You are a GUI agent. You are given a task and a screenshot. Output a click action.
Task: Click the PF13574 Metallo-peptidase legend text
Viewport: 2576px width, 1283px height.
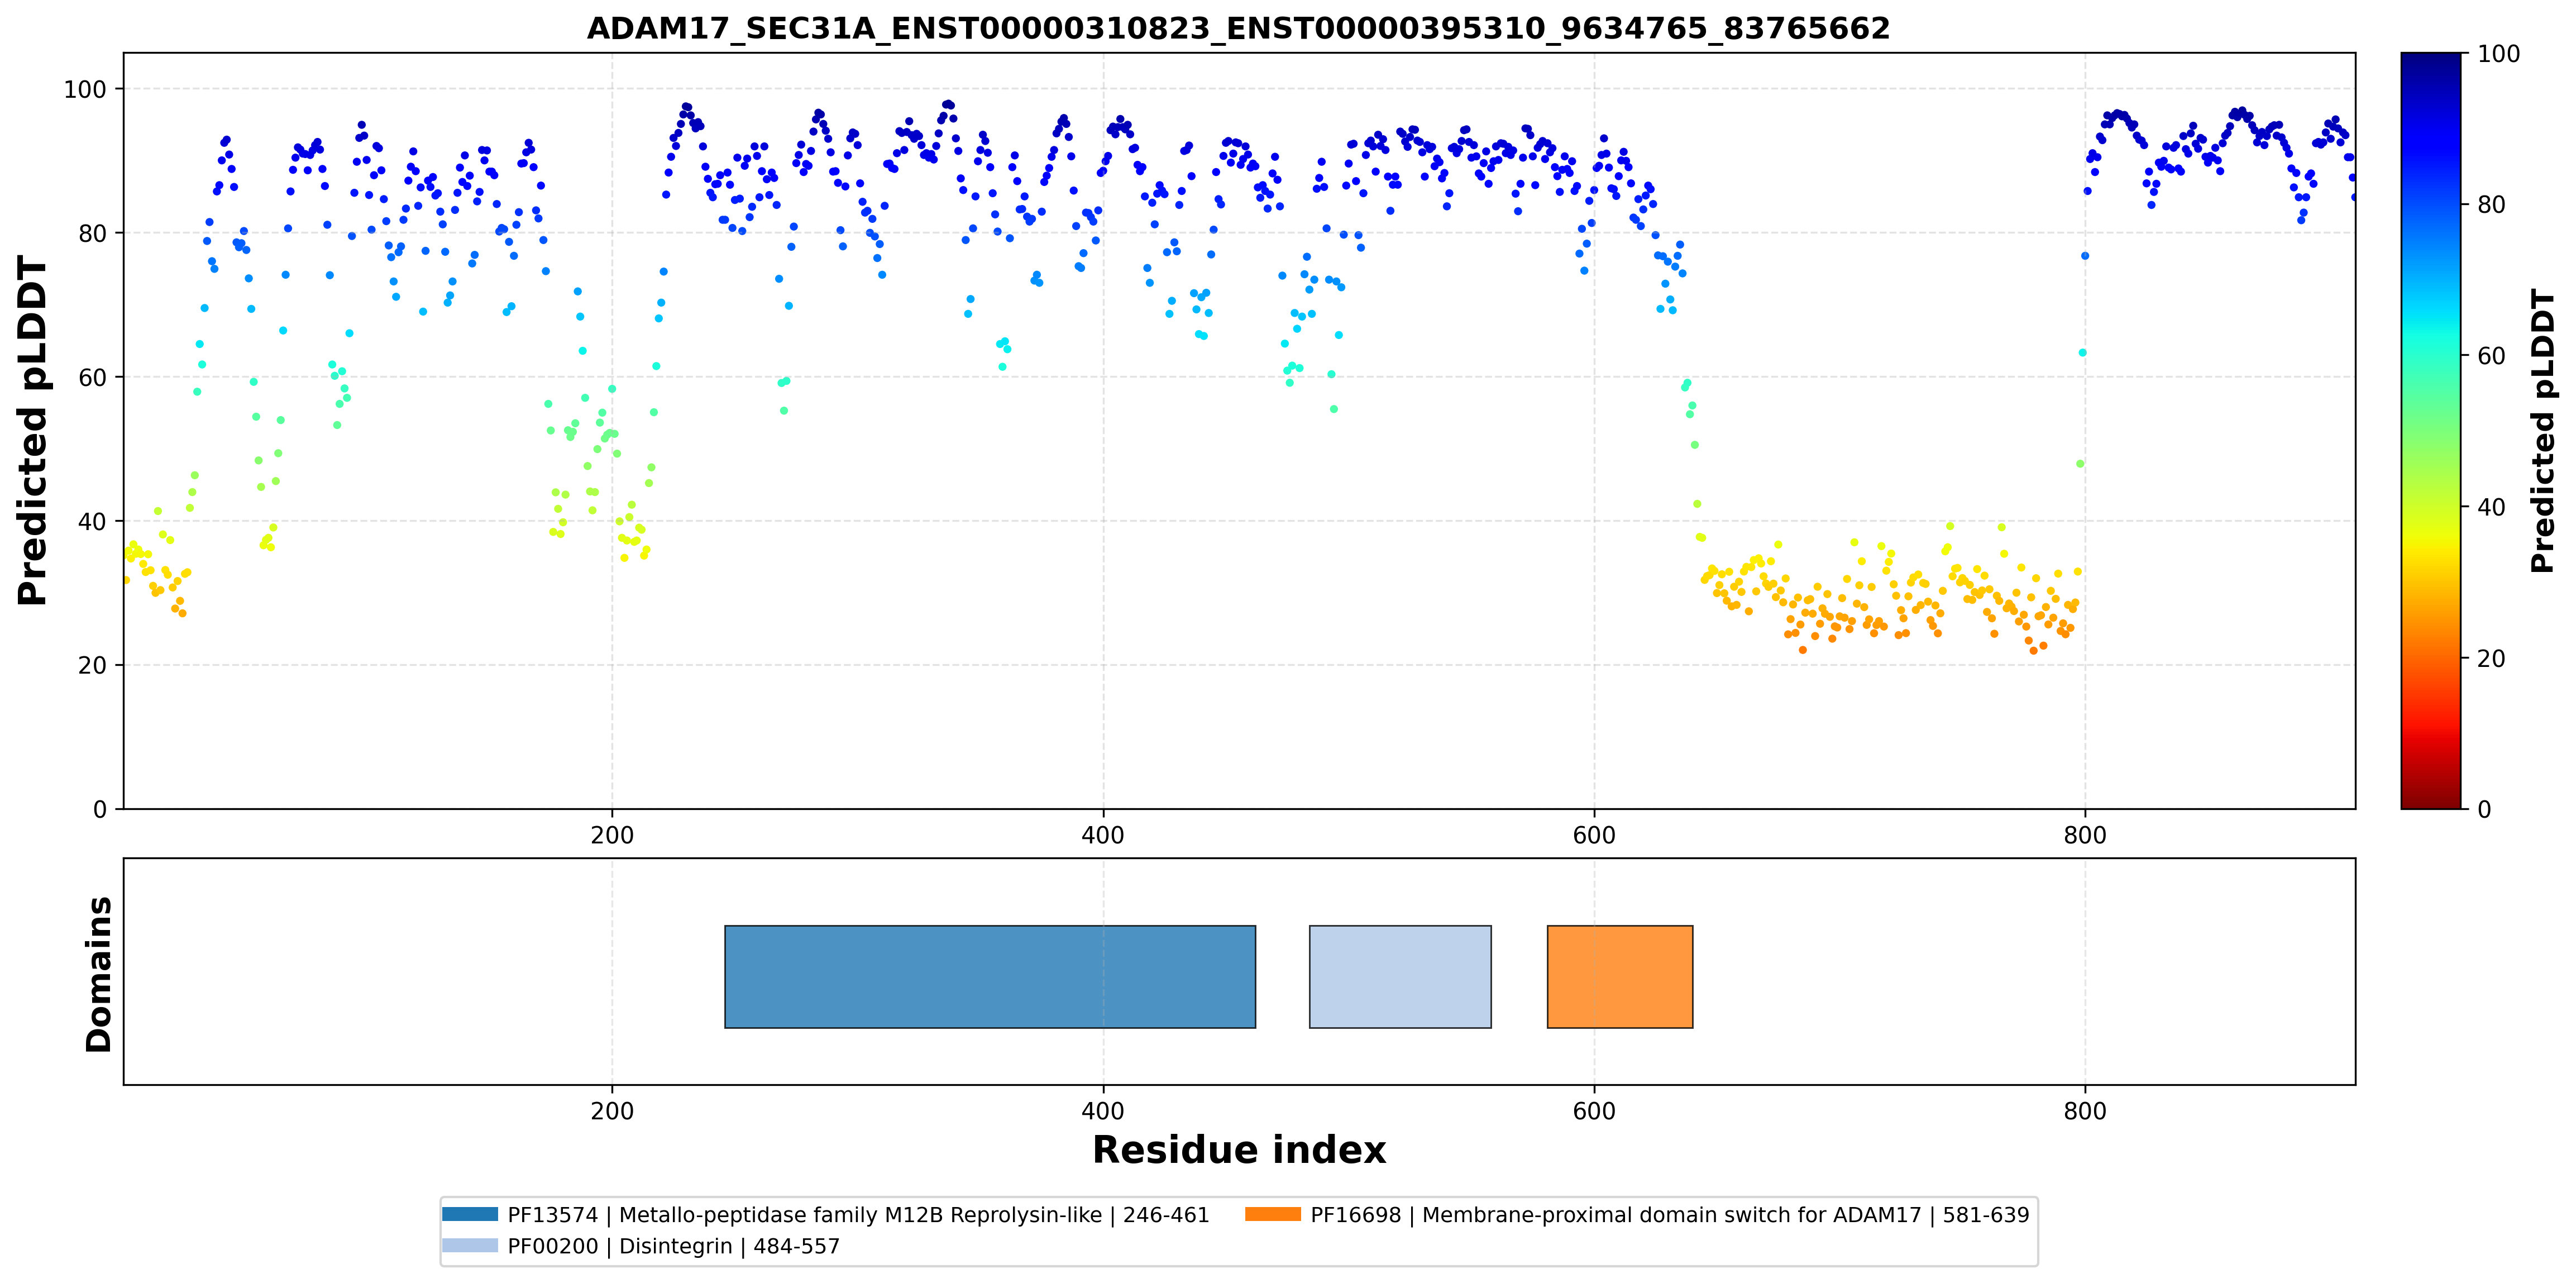click(x=858, y=1215)
